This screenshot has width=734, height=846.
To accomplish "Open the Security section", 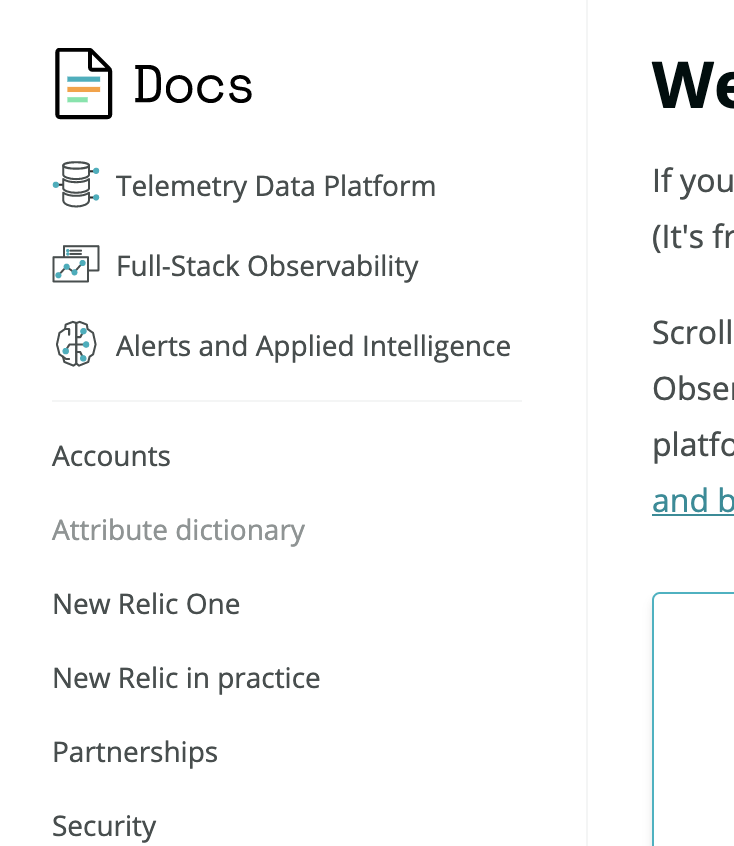I will [103, 826].
